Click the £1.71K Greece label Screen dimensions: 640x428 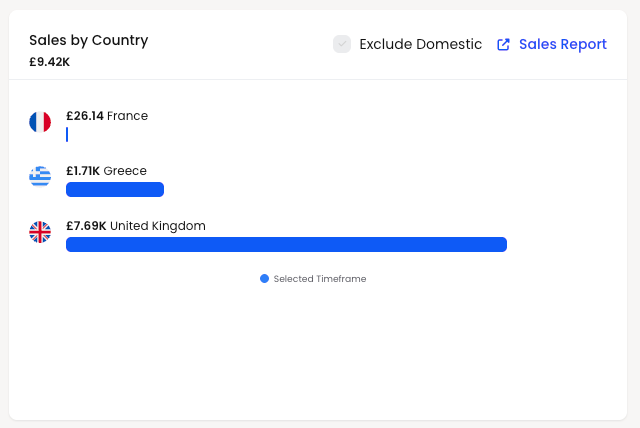pos(106,171)
